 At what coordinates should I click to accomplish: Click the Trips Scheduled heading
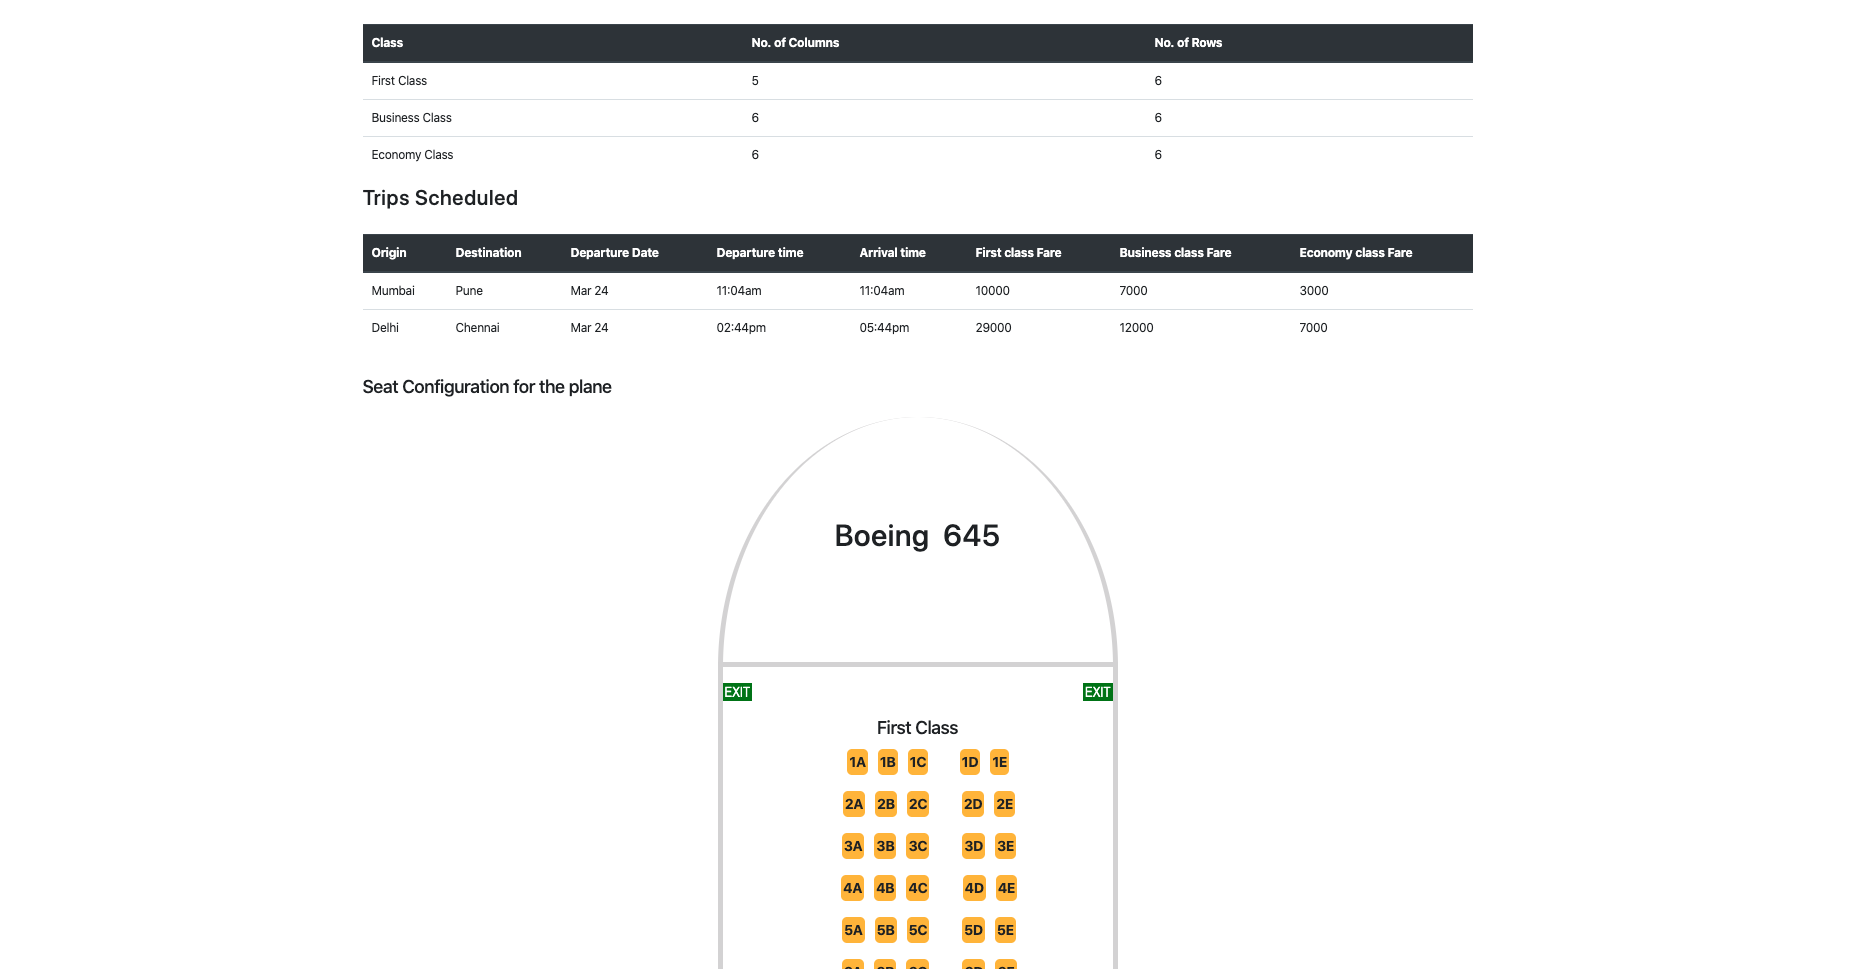(440, 198)
